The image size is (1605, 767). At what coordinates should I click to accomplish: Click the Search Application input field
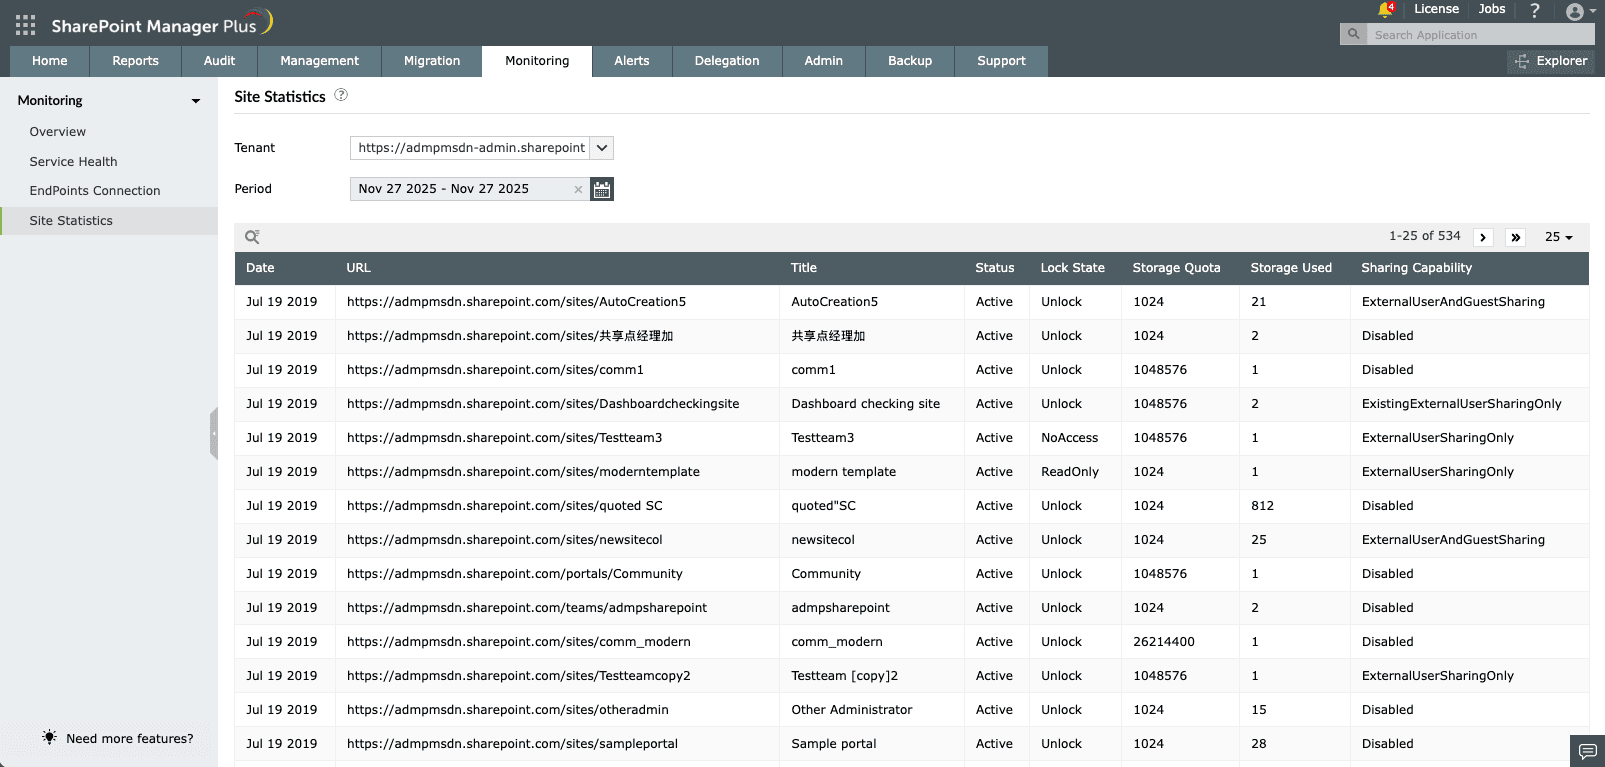pyautogui.click(x=1480, y=35)
